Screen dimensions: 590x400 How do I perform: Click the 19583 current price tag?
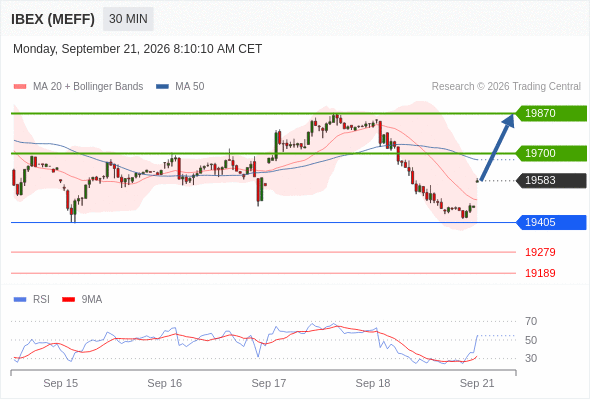551,180
